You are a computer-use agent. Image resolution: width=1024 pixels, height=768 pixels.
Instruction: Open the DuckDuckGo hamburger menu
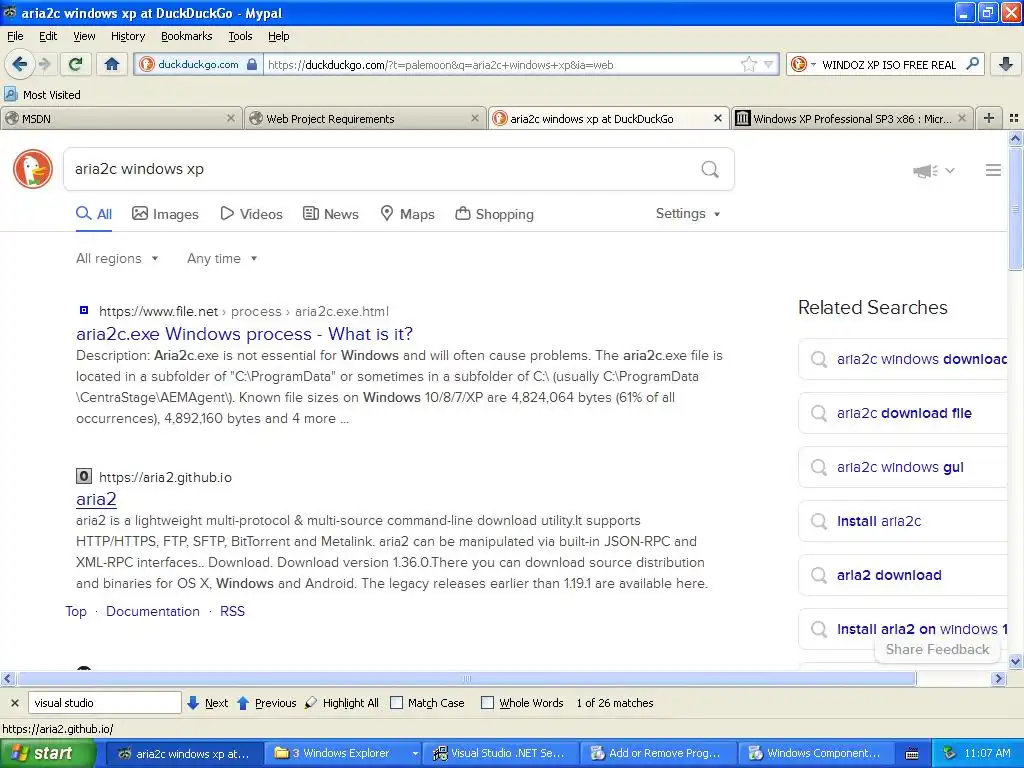(993, 170)
